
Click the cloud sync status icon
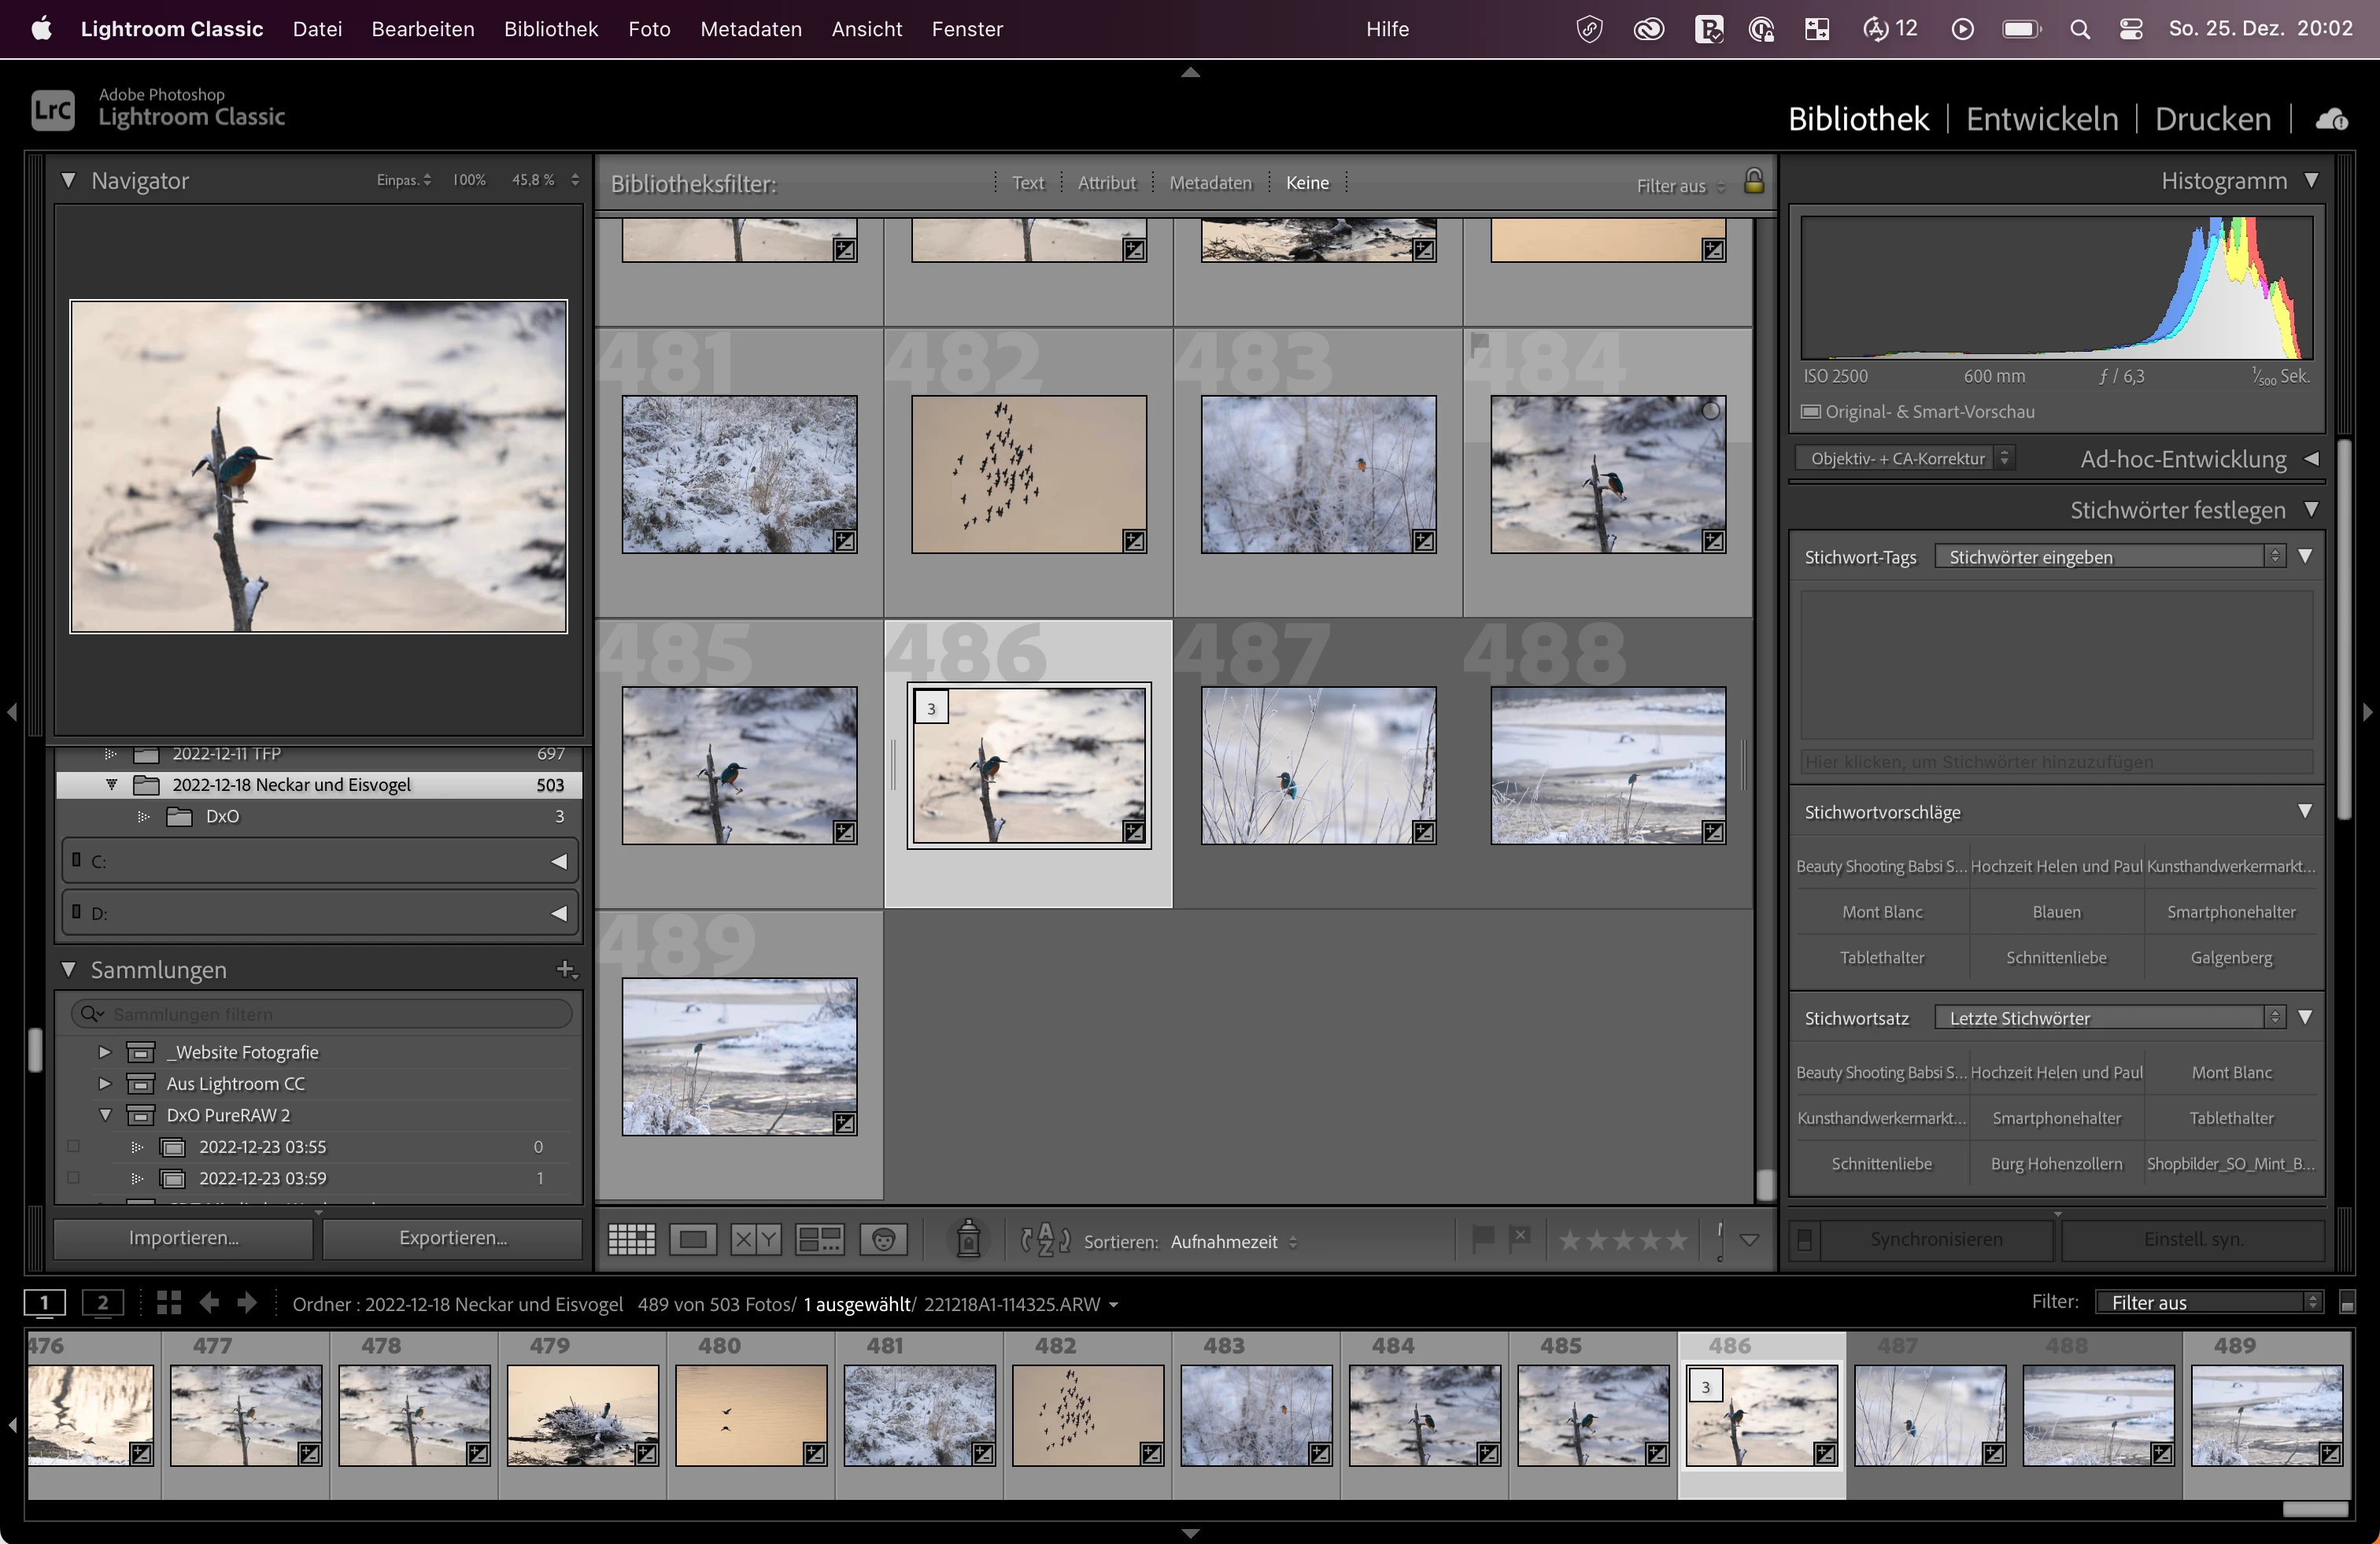tap(2331, 119)
